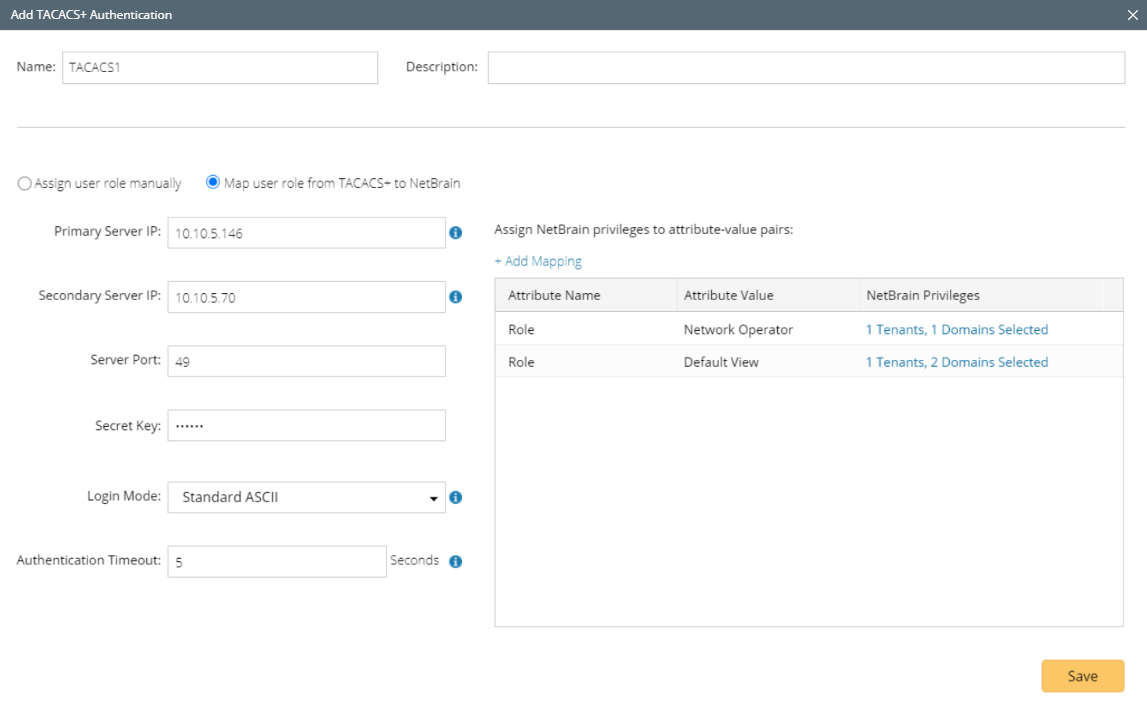Select Assign user role manually option
Screen dimensions: 1147x706
(25, 184)
